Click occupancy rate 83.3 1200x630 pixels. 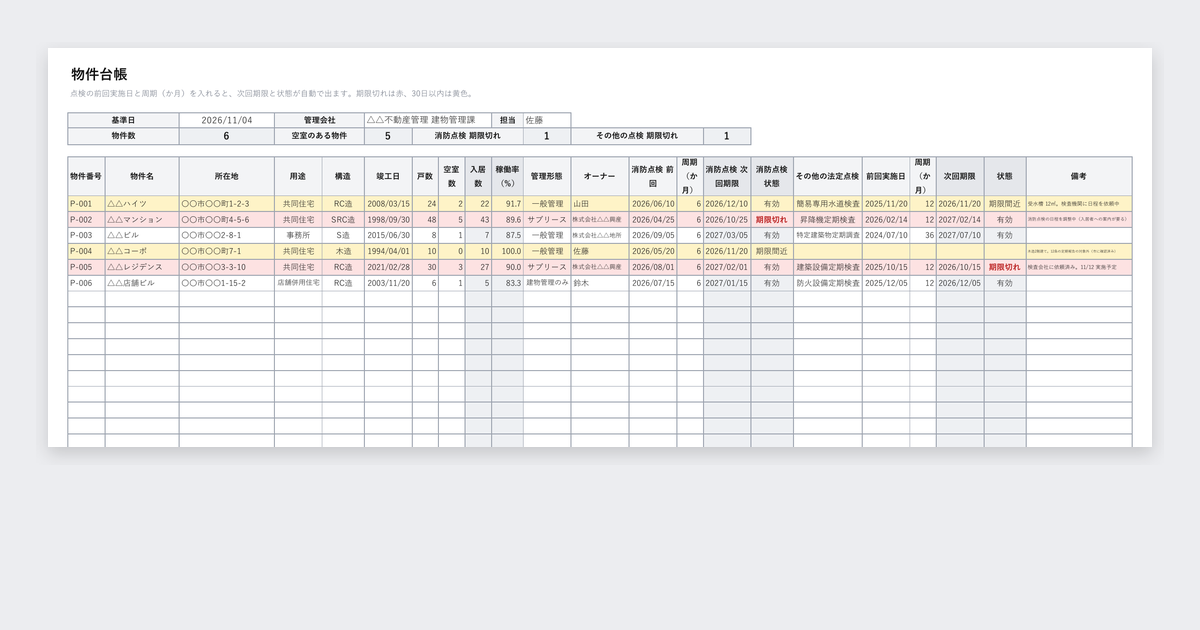click(507, 283)
